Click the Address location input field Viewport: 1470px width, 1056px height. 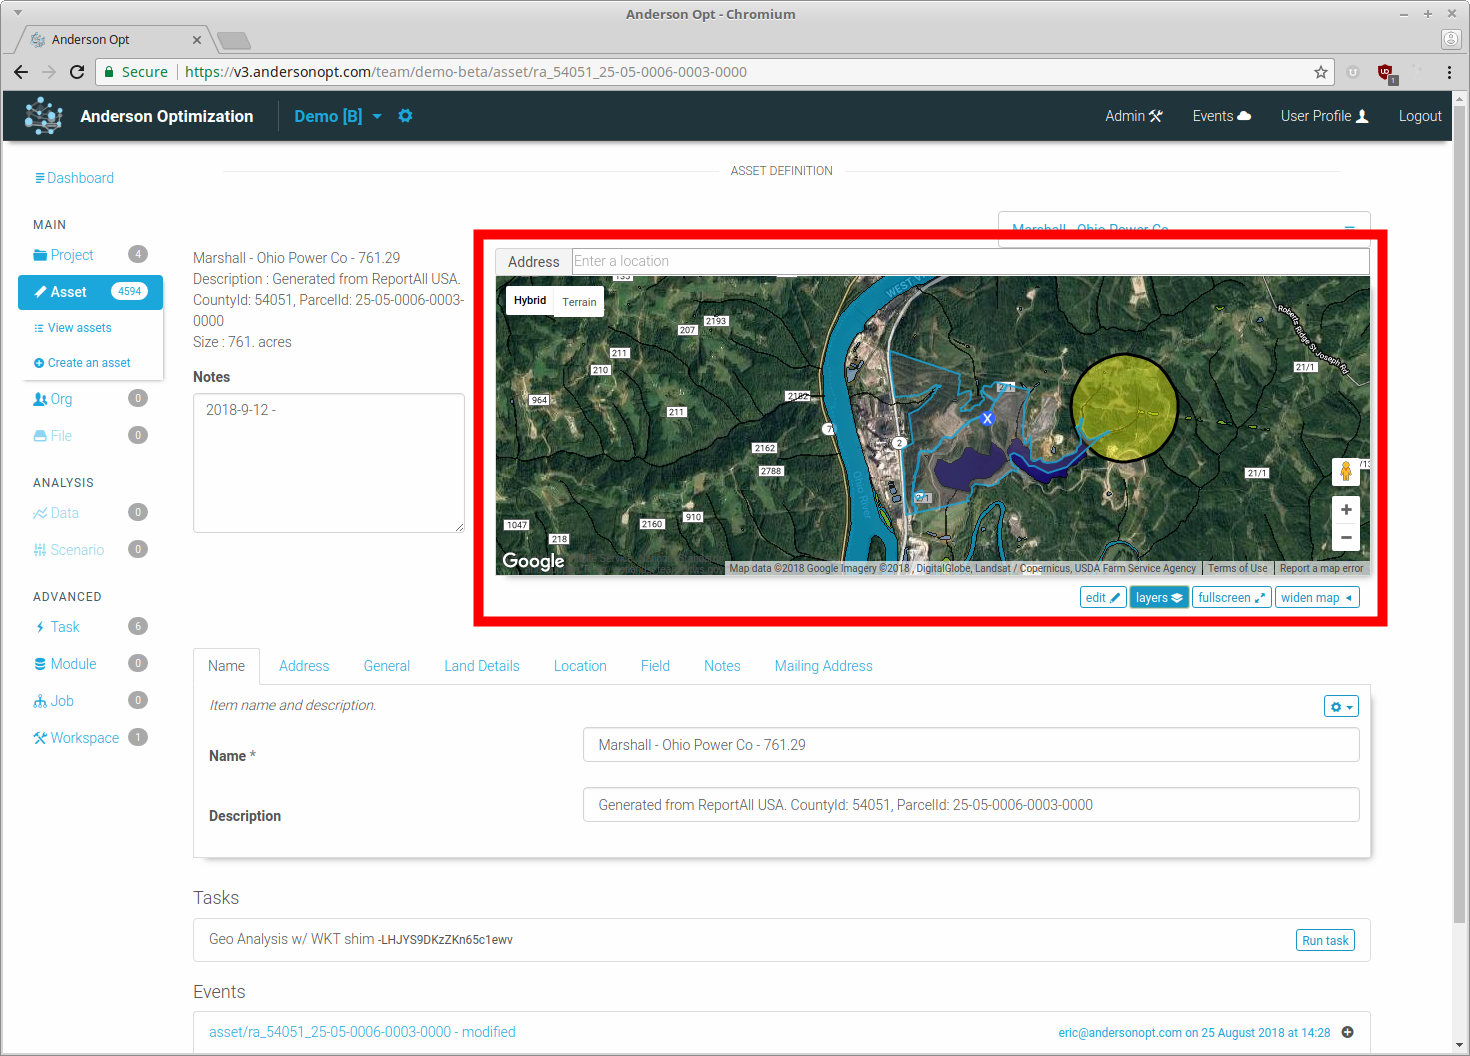969,261
